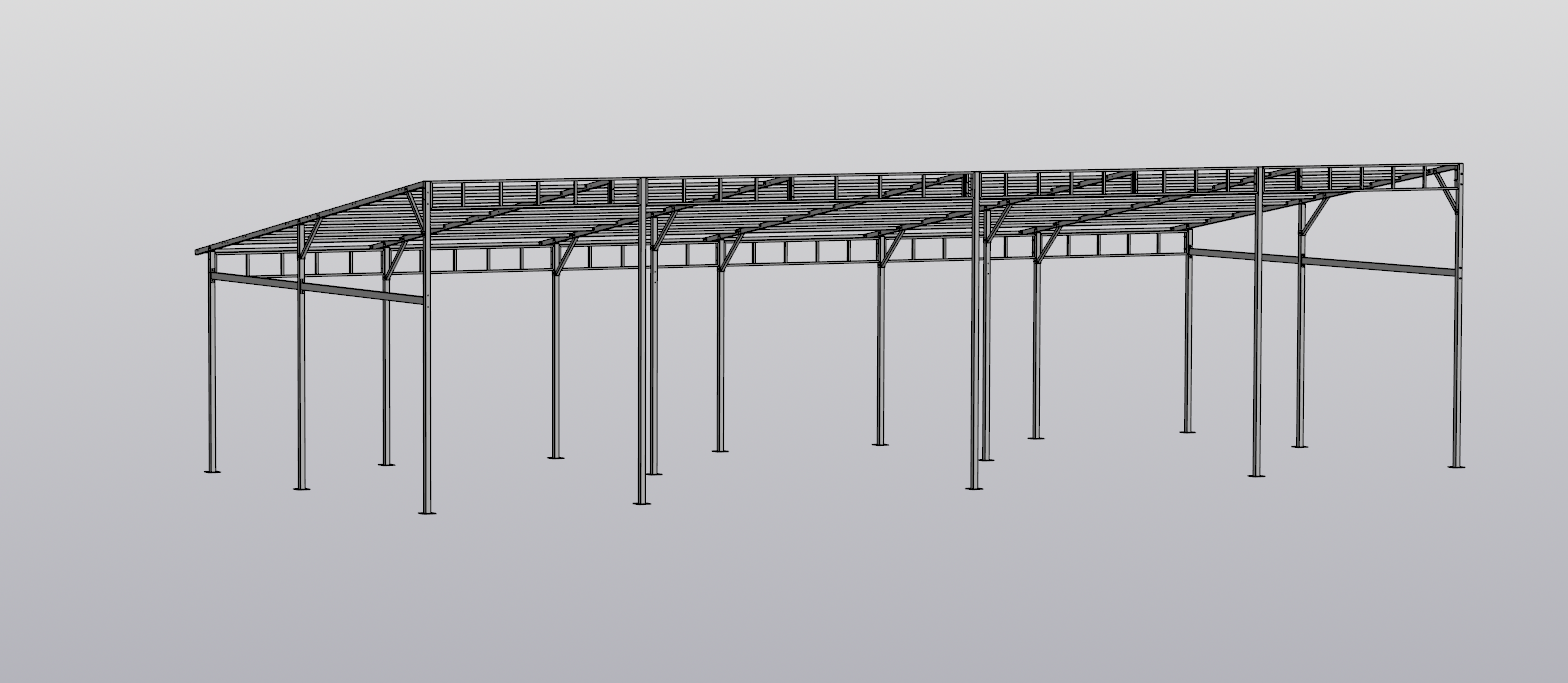This screenshot has width=1568, height=683.
Task: Select the leftmost column of the structure
Action: (212, 370)
